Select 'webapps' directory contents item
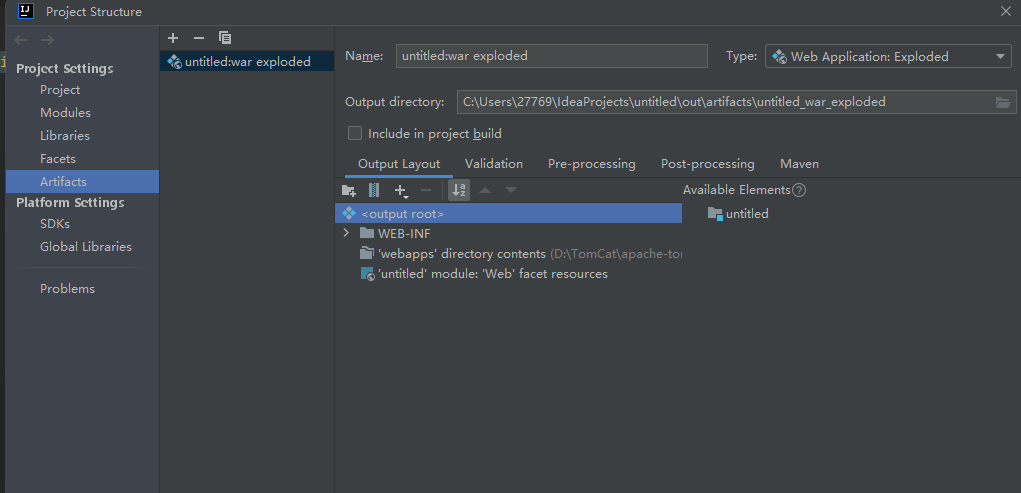The height and width of the screenshot is (493, 1021). coord(461,254)
